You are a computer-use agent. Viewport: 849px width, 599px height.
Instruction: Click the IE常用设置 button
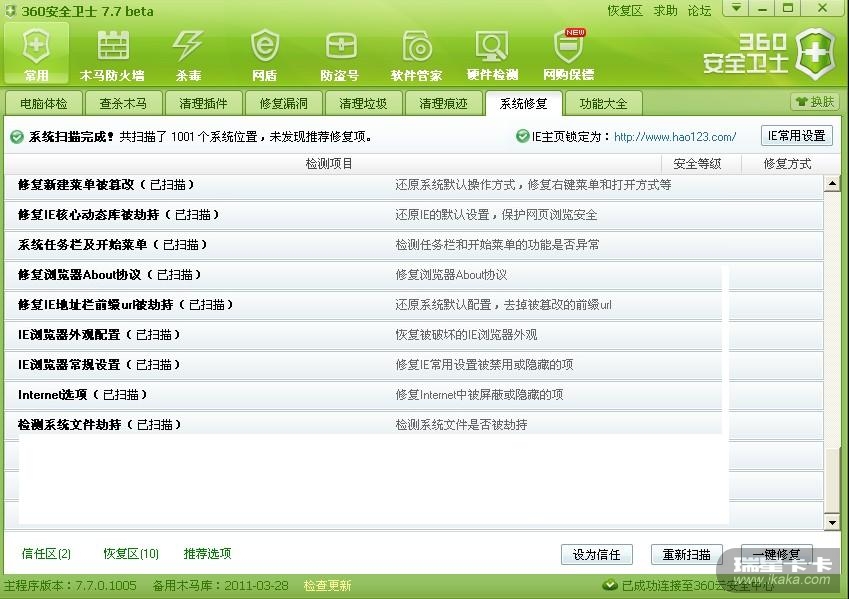[796, 135]
